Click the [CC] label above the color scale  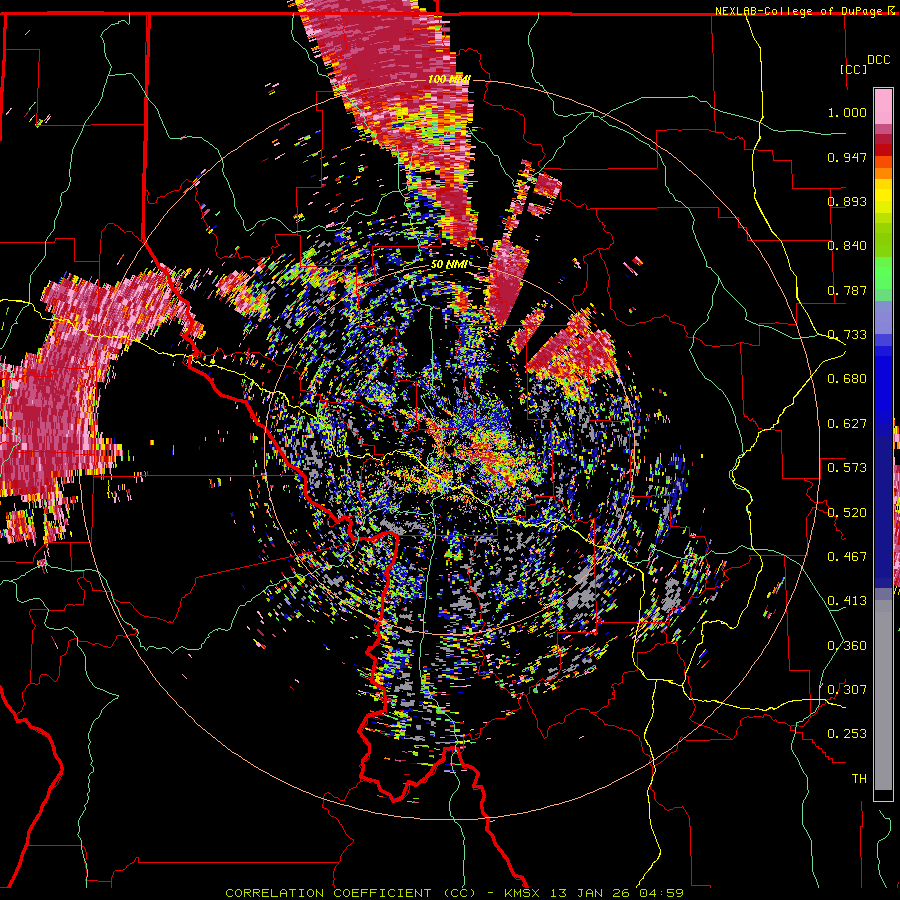pos(854,69)
